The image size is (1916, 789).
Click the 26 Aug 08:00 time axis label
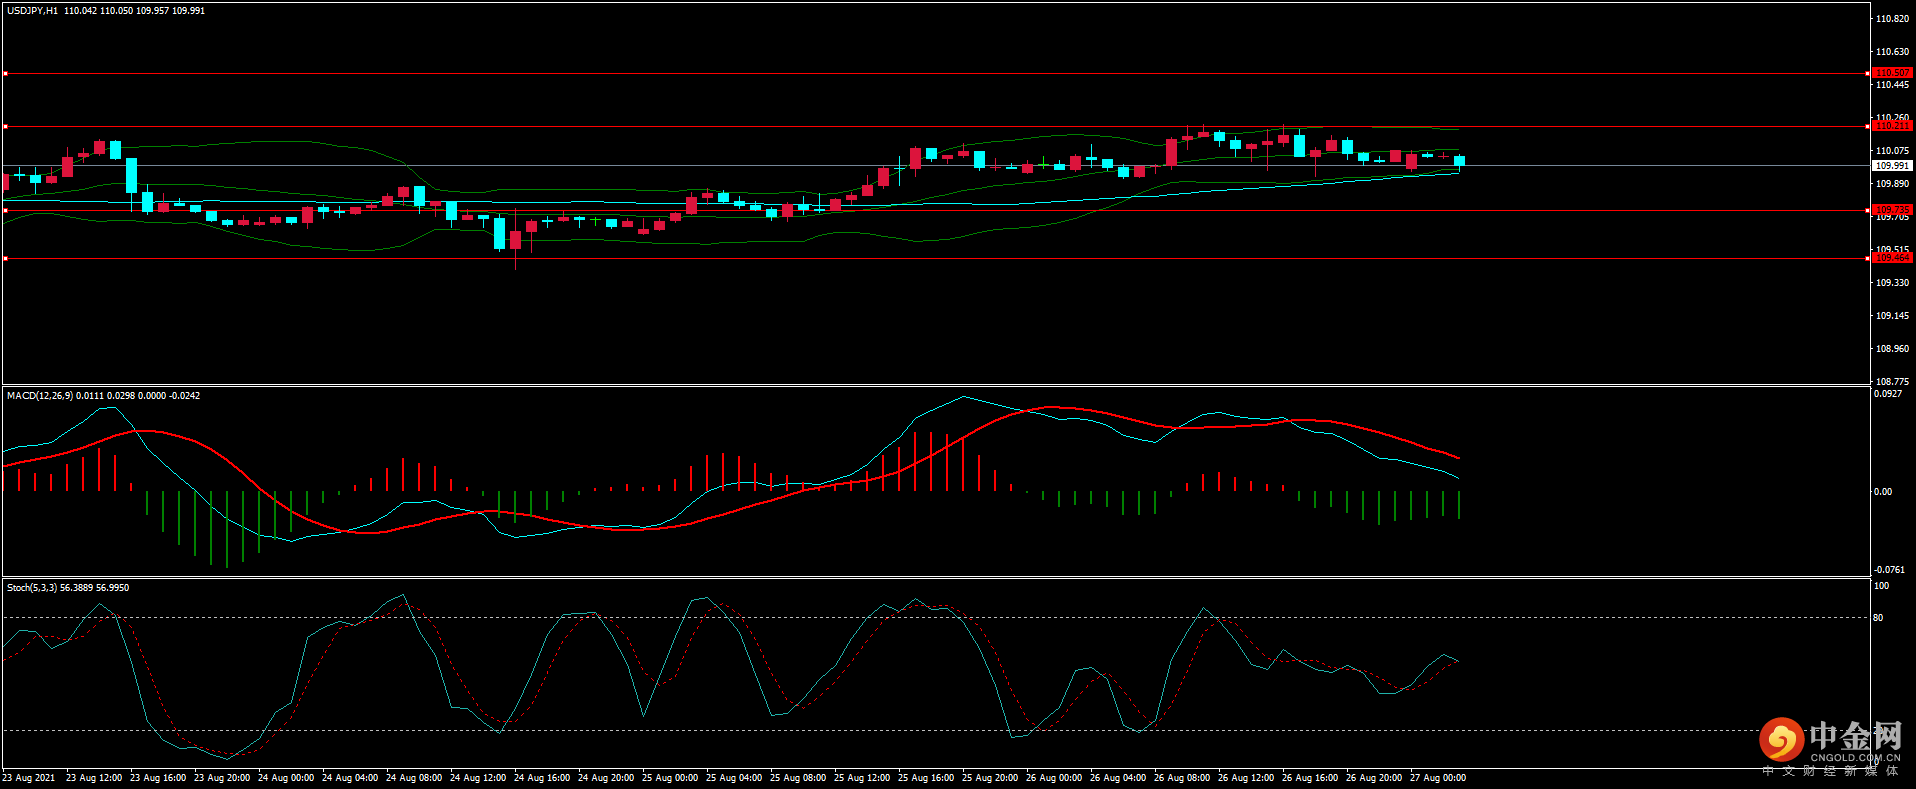(1182, 778)
